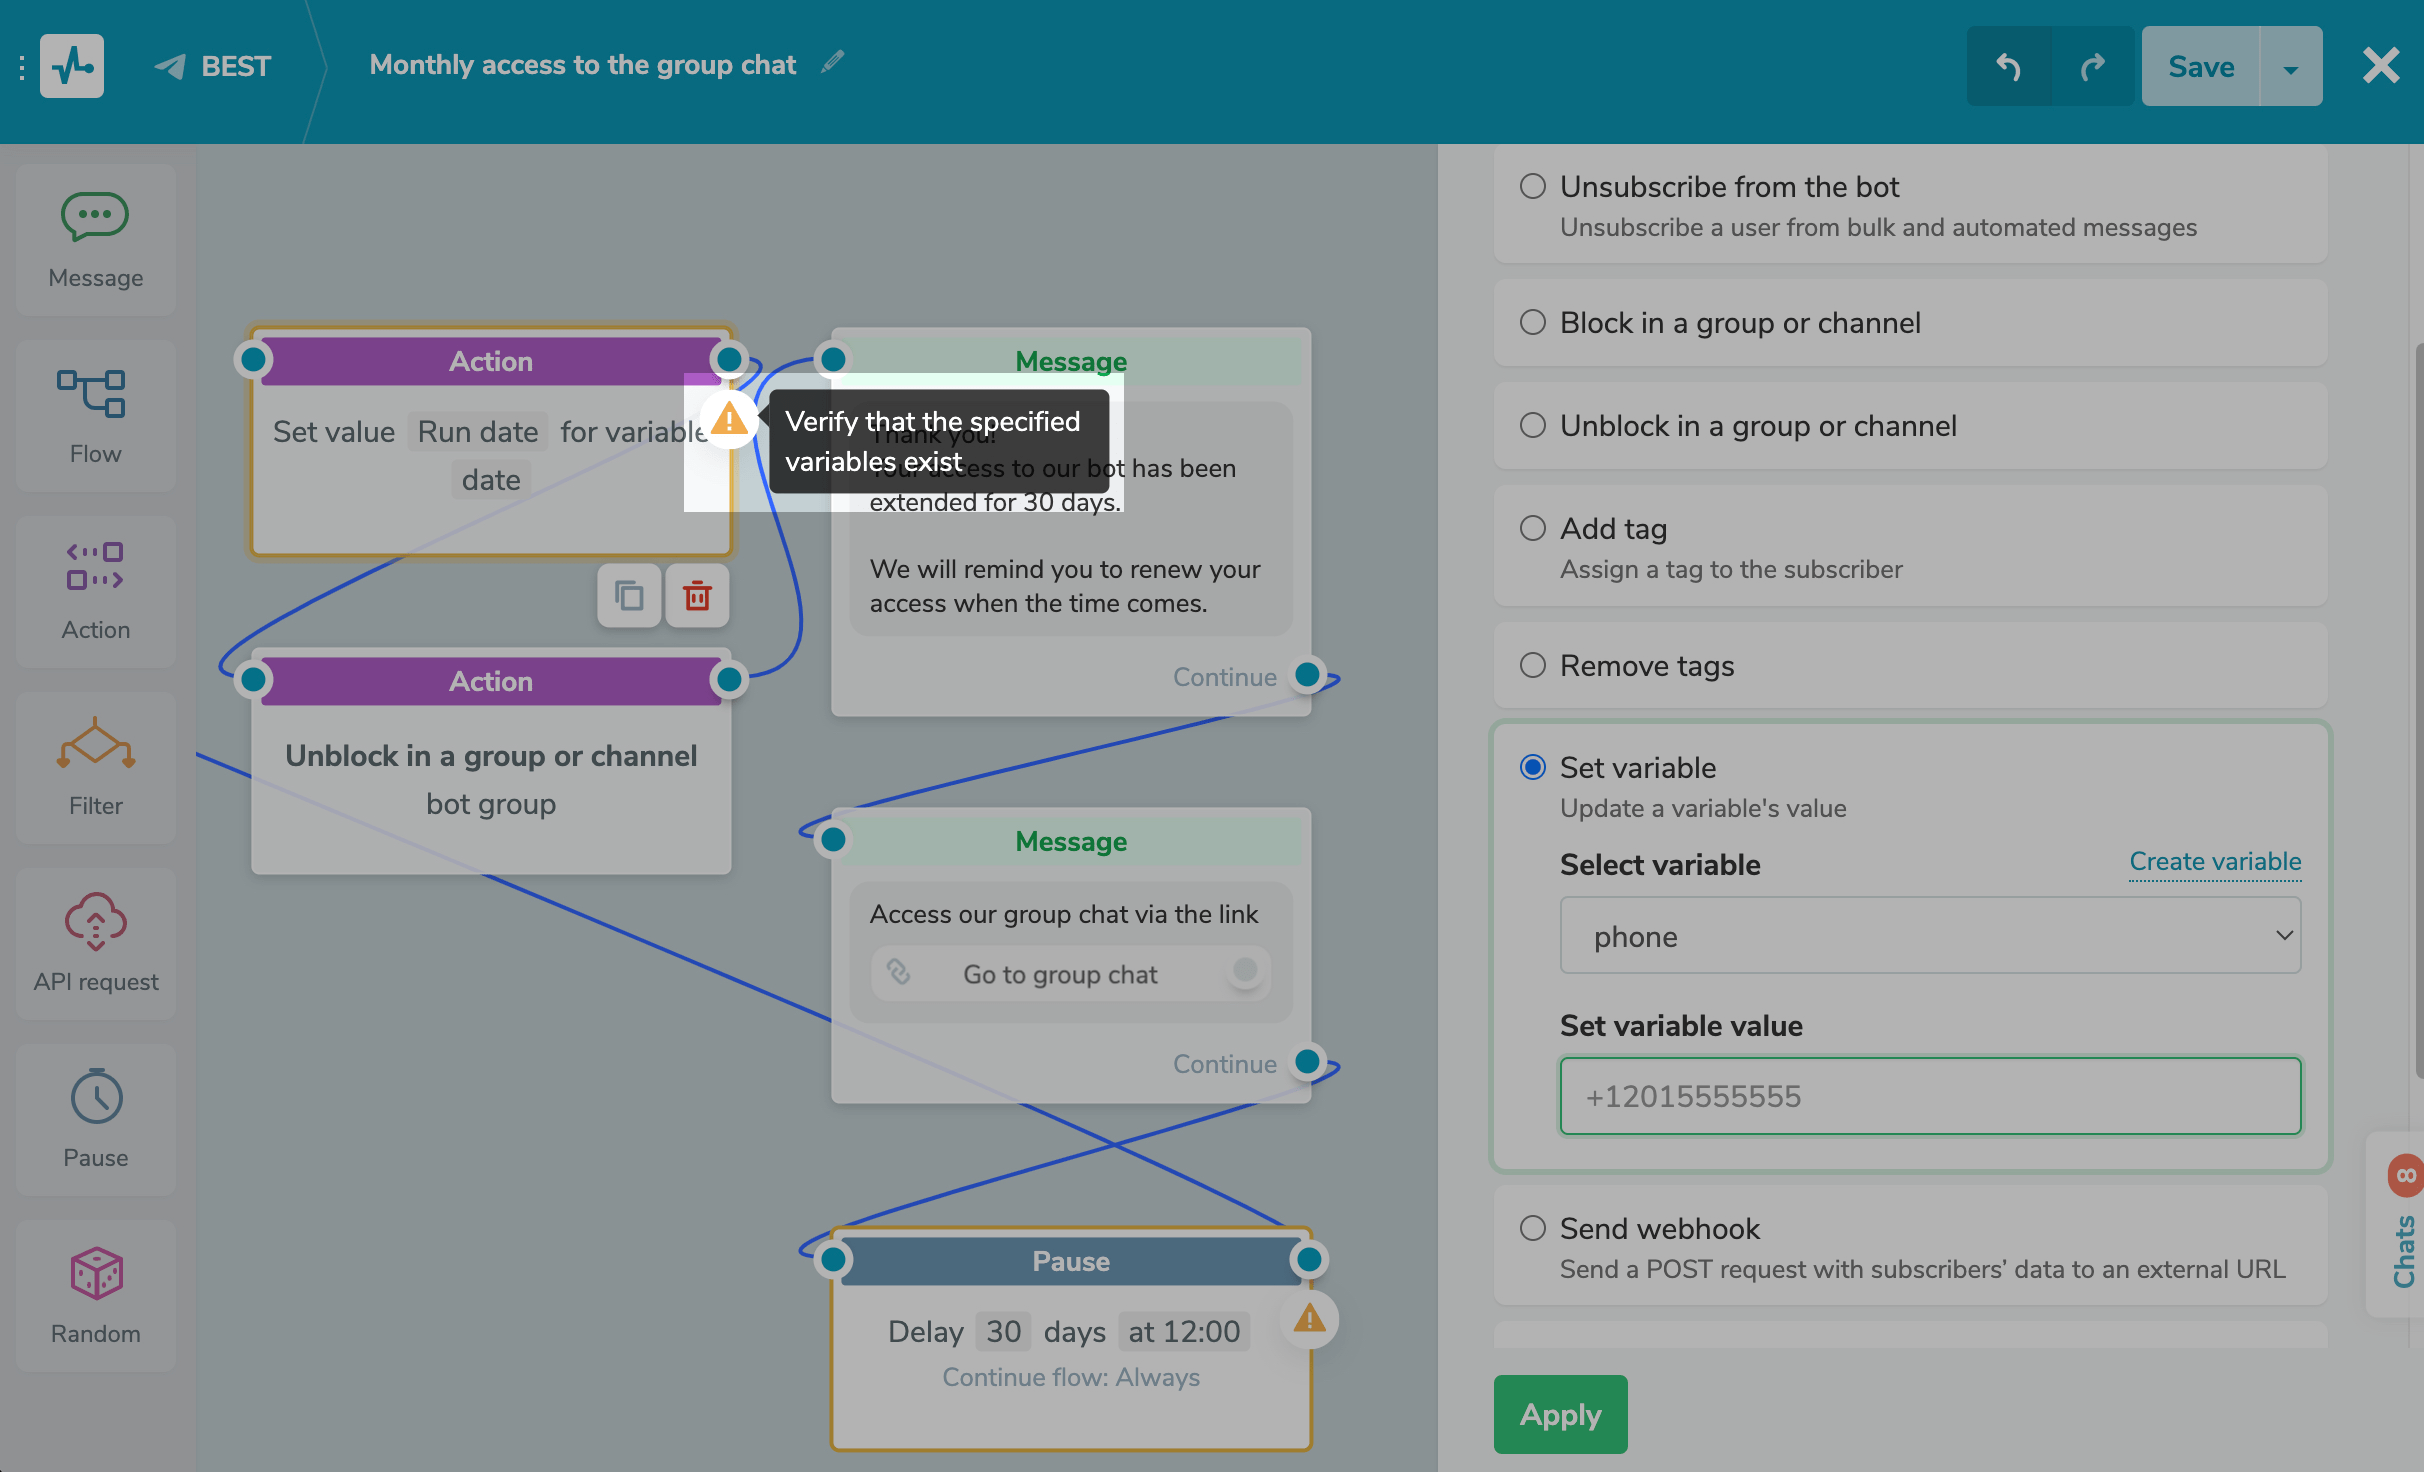
Task: Select the Filter tool in sidebar
Action: [x=95, y=766]
